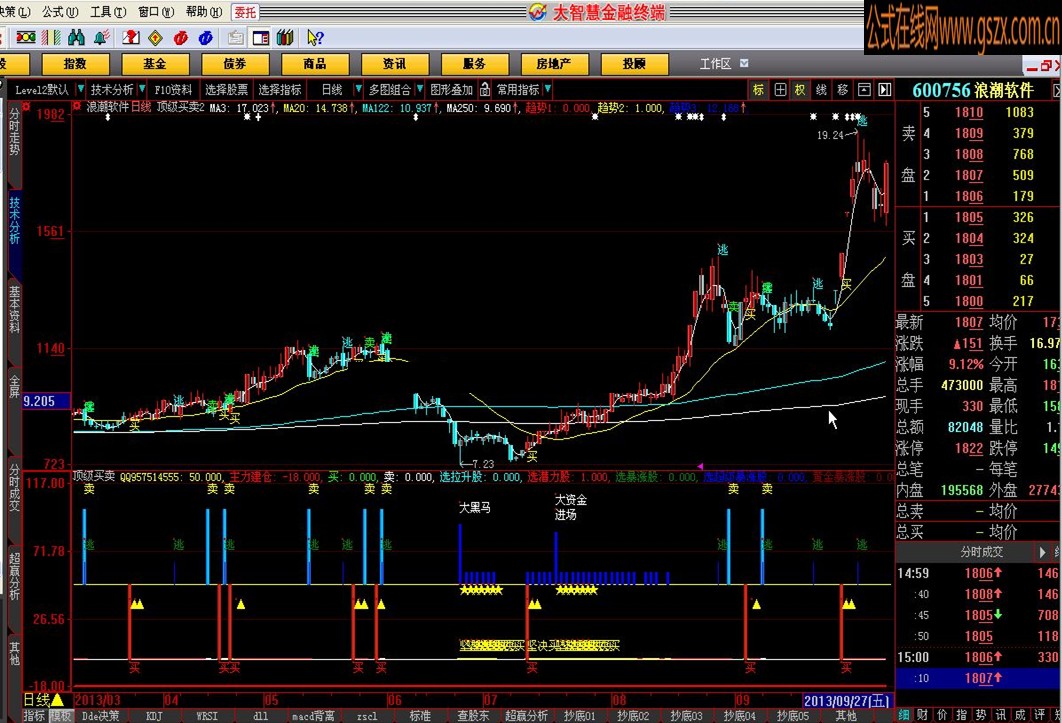Toggle the 线 line drawing button
The image size is (1062, 723).
point(821,90)
